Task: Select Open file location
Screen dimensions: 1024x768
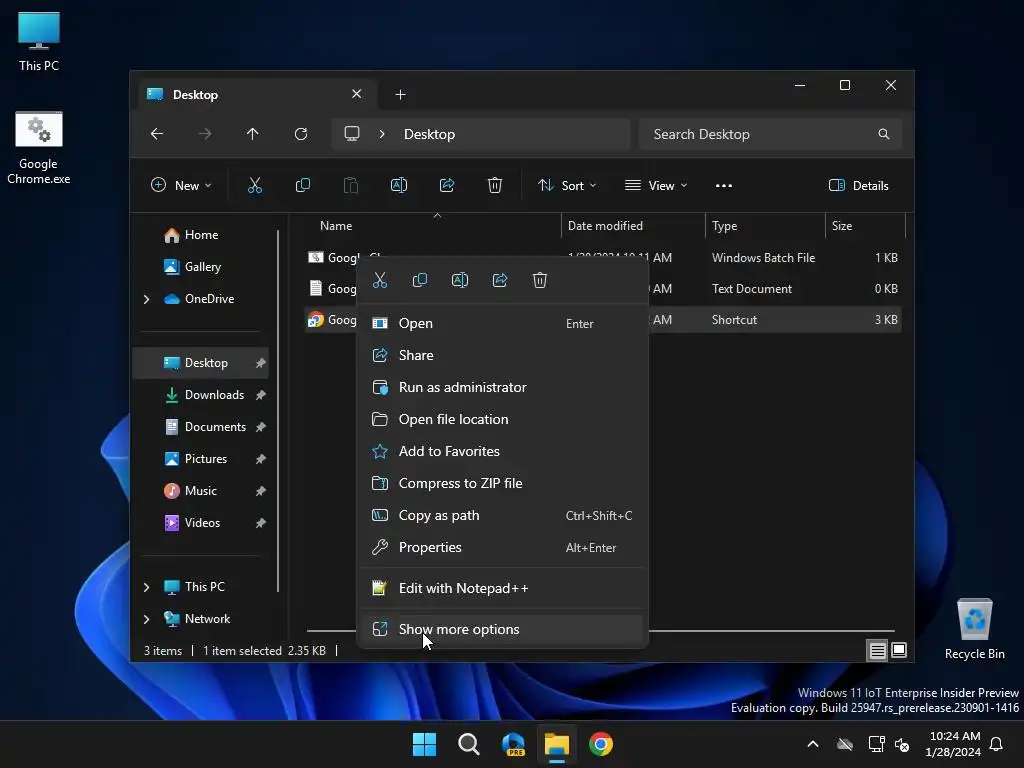Action: pos(503,419)
